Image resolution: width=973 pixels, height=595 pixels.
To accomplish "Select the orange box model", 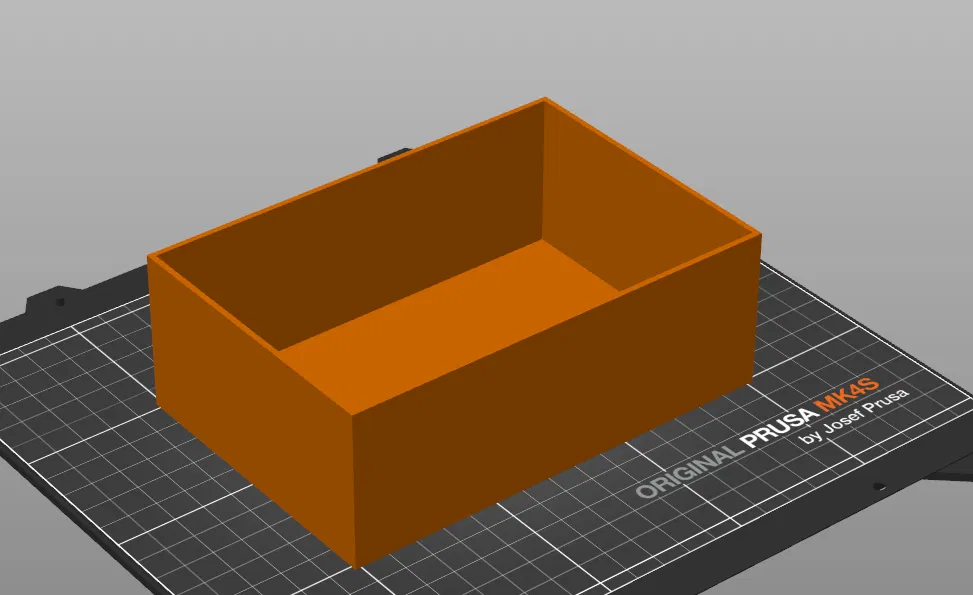I will pyautogui.click(x=450, y=350).
